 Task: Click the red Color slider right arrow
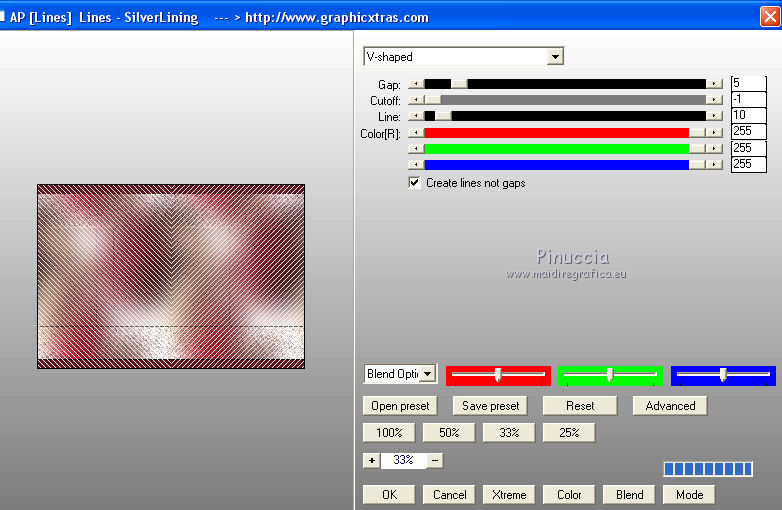coord(714,133)
